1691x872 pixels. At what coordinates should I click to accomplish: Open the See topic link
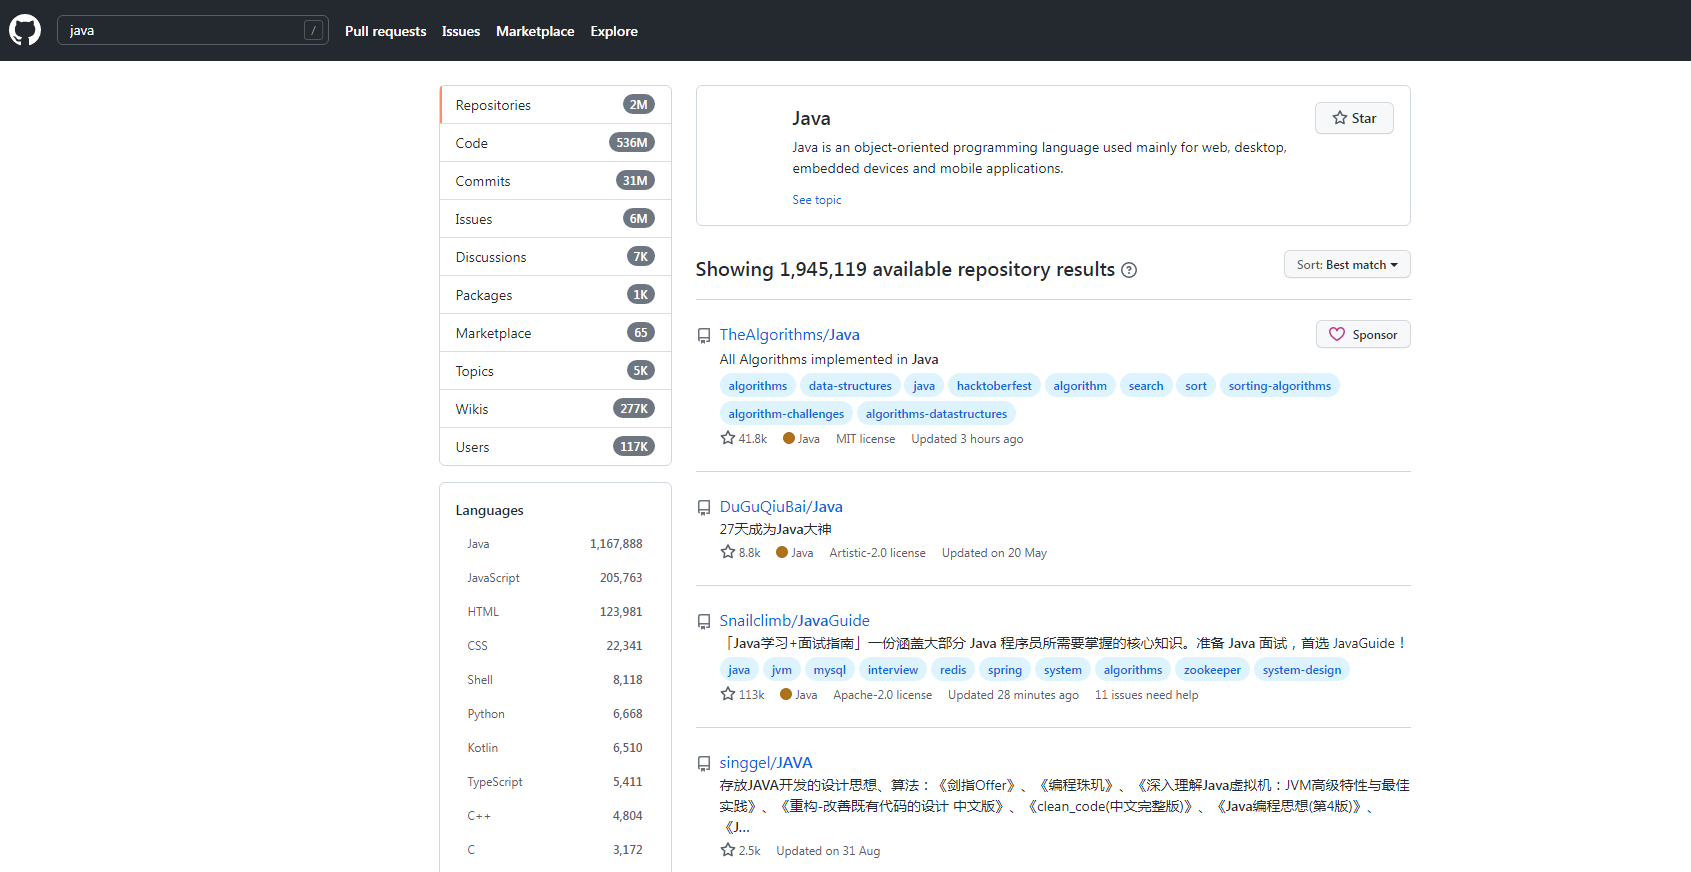pyautogui.click(x=817, y=200)
